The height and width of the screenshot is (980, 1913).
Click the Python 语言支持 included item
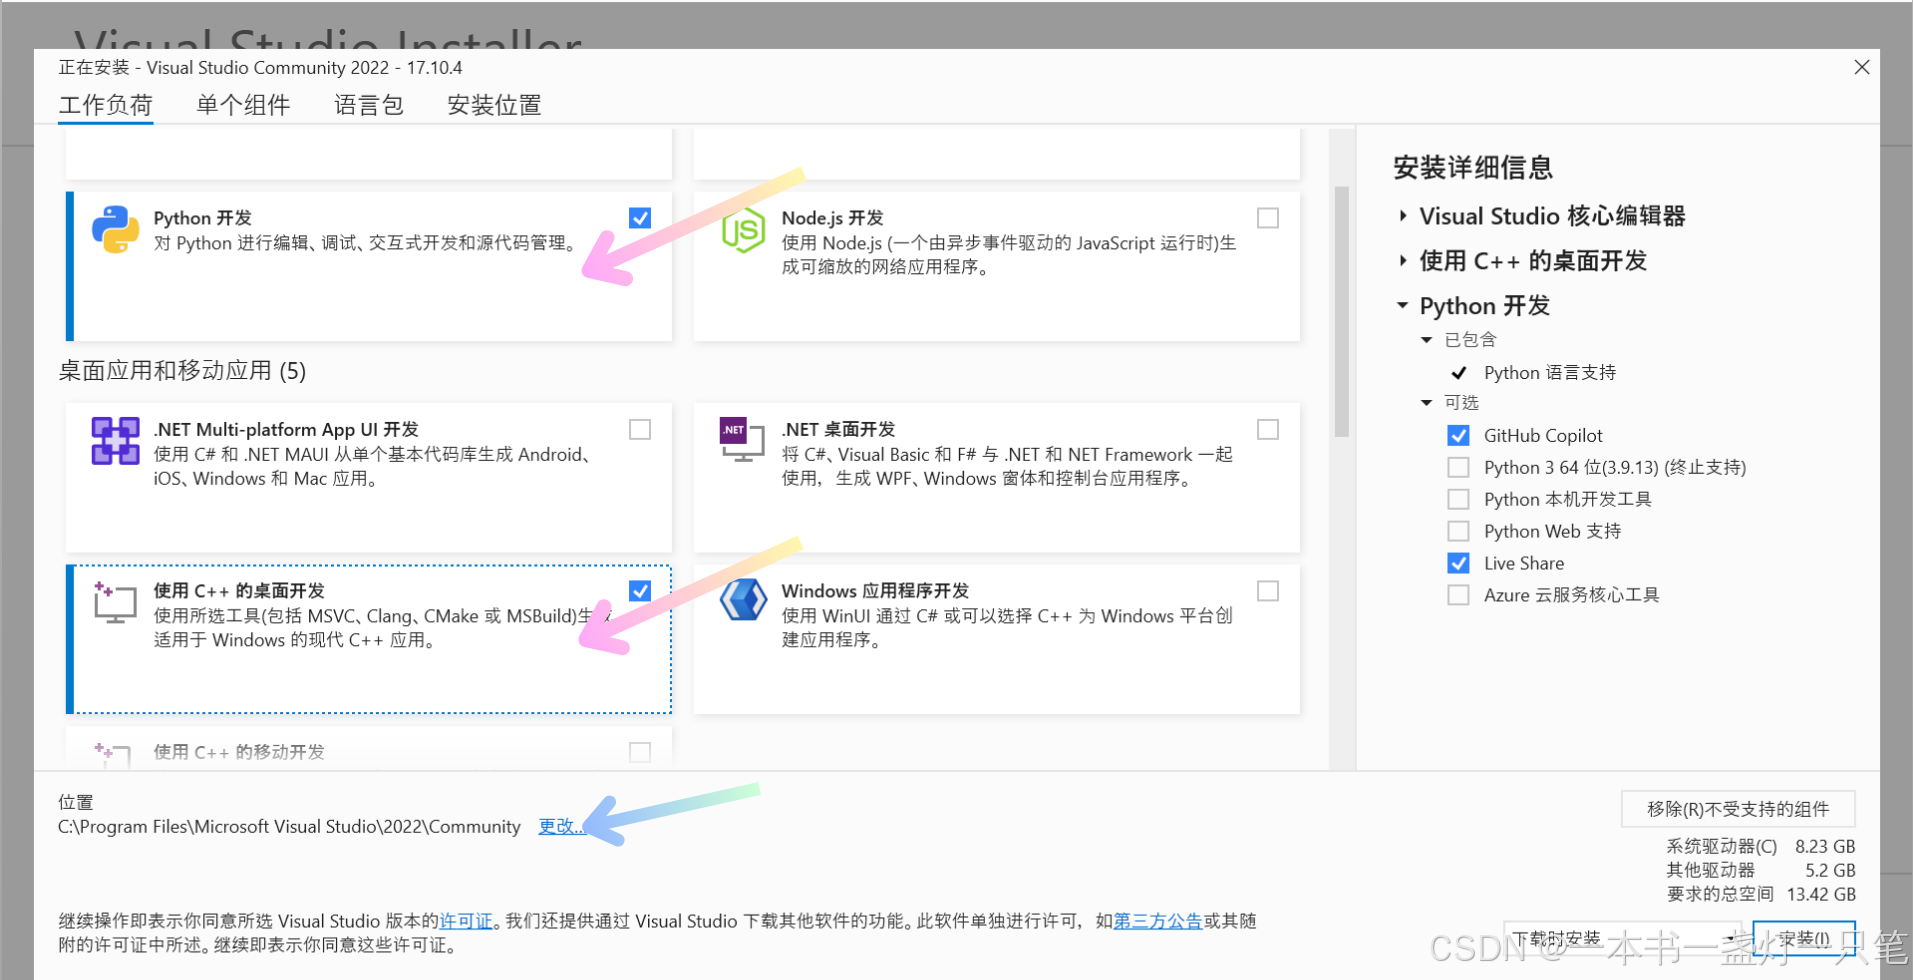1550,373
